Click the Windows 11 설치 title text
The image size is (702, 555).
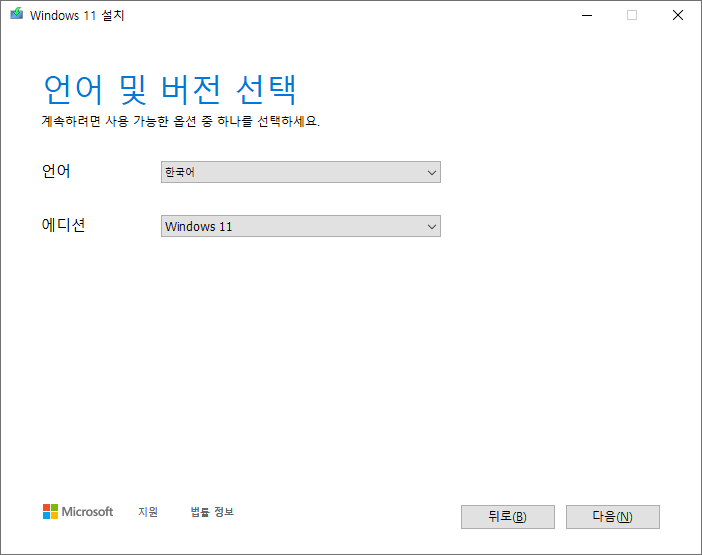(x=77, y=16)
